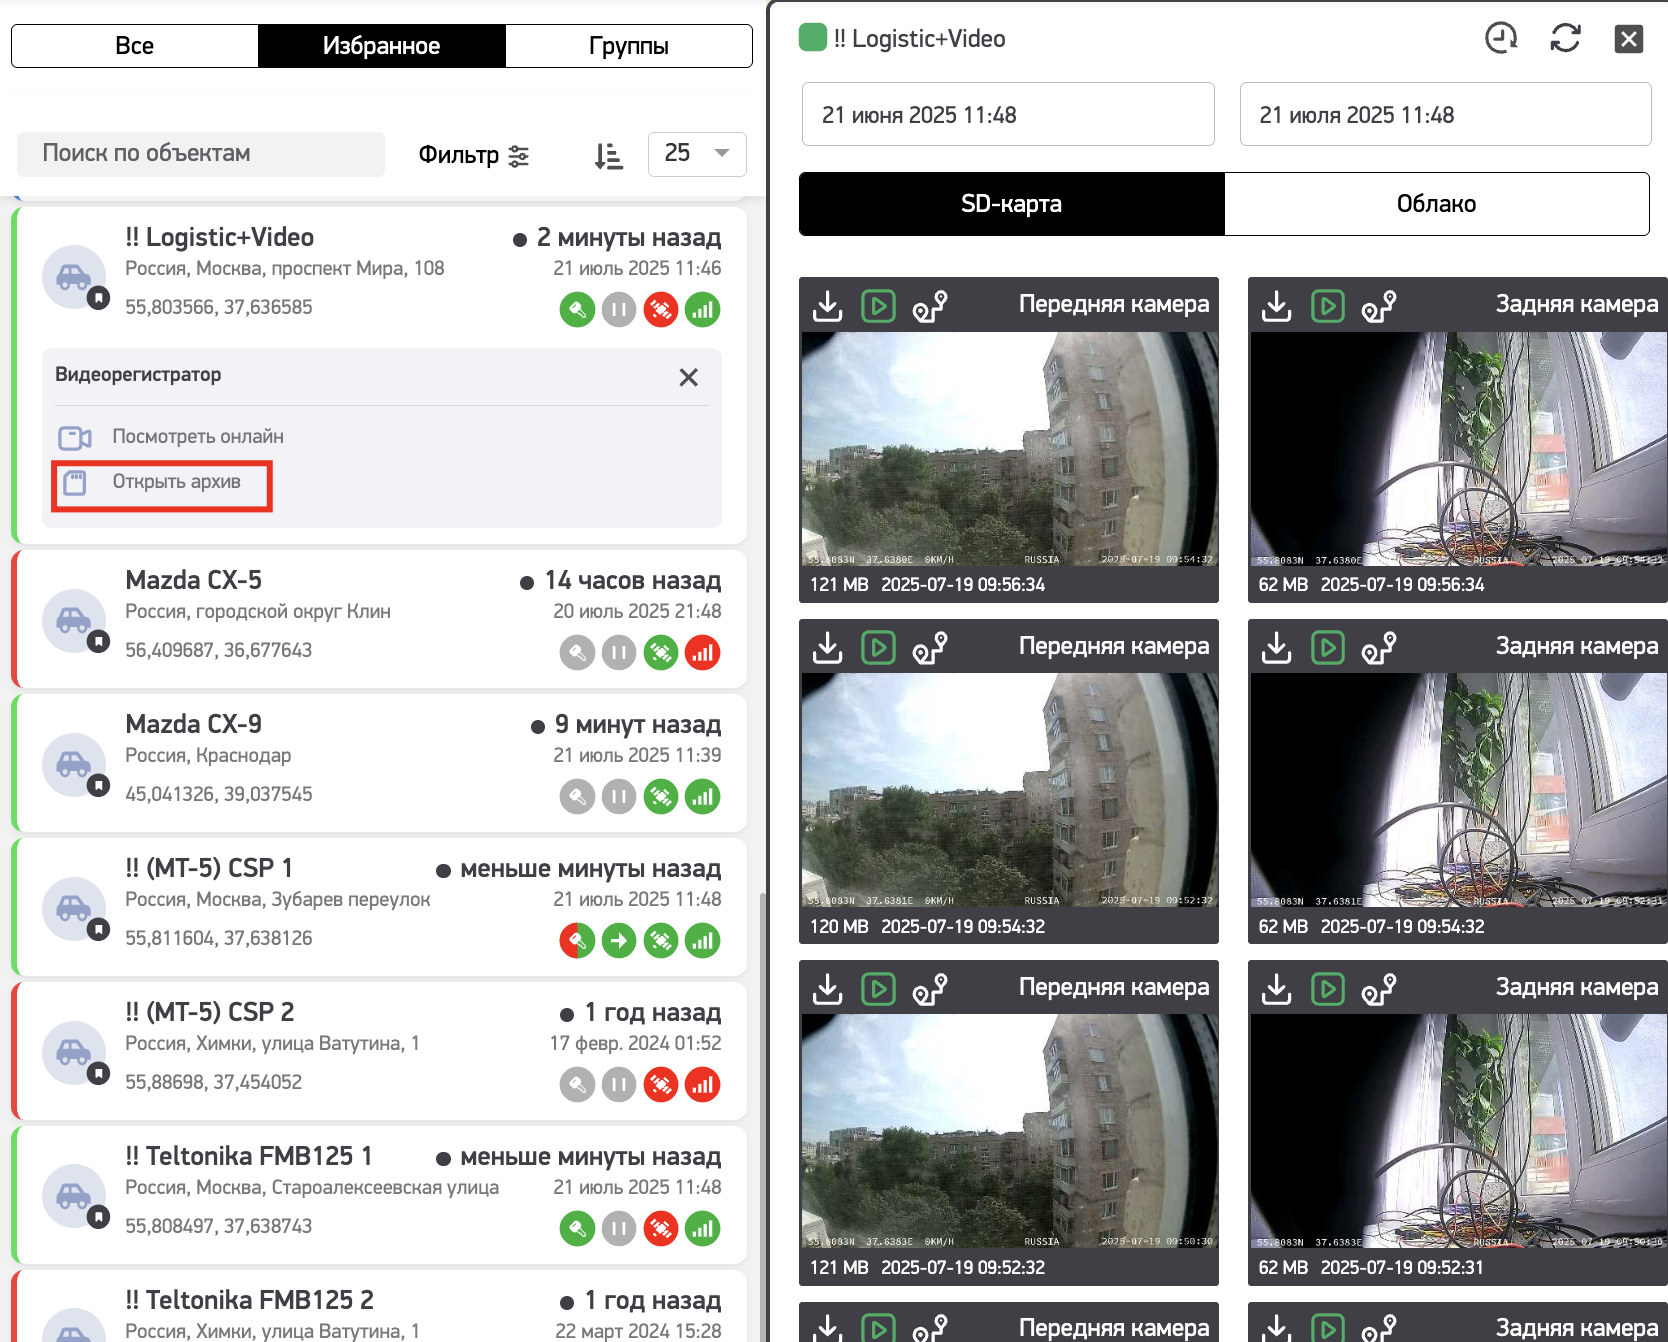The width and height of the screenshot is (1668, 1342).
Task: Click pause status icon of Logistic+Video
Action: coord(619,310)
